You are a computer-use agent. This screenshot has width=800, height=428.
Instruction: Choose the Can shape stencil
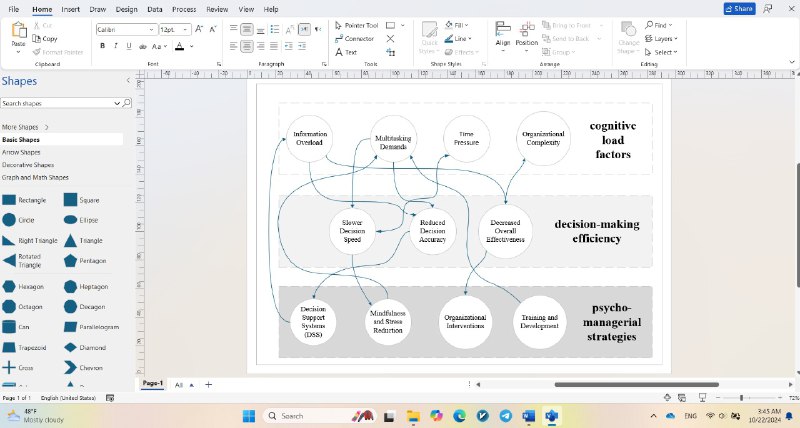(x=16, y=327)
